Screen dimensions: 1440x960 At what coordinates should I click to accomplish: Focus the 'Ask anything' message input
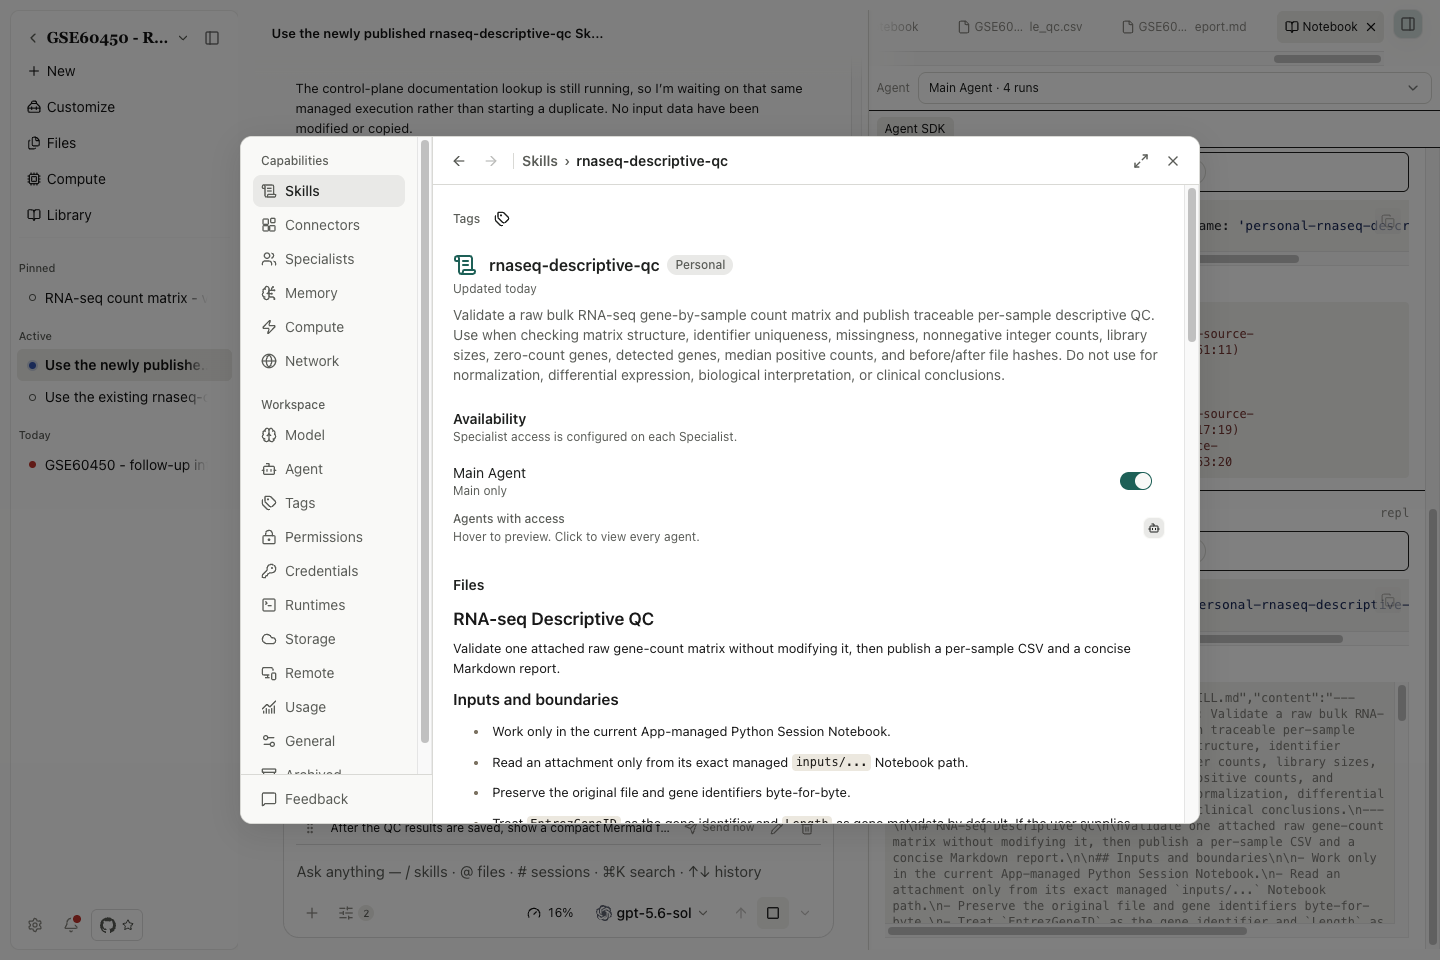pyautogui.click(x=558, y=872)
